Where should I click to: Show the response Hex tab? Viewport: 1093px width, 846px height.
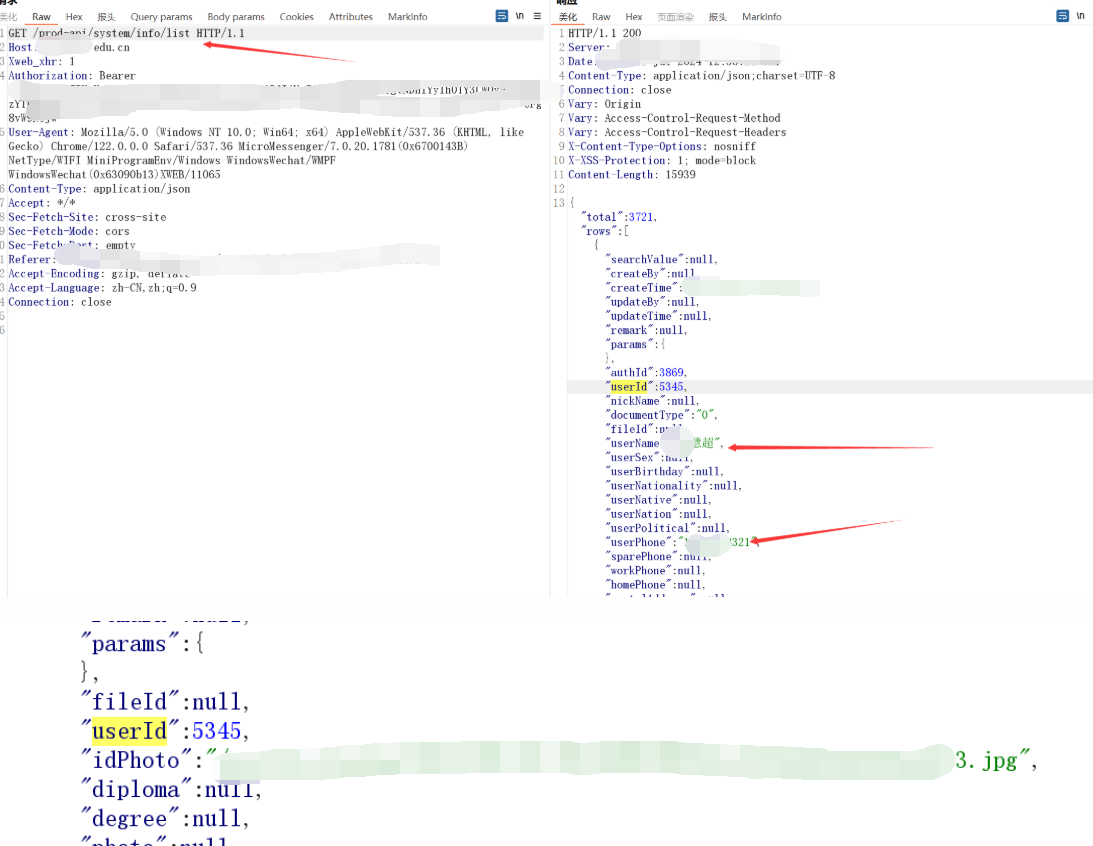(634, 17)
